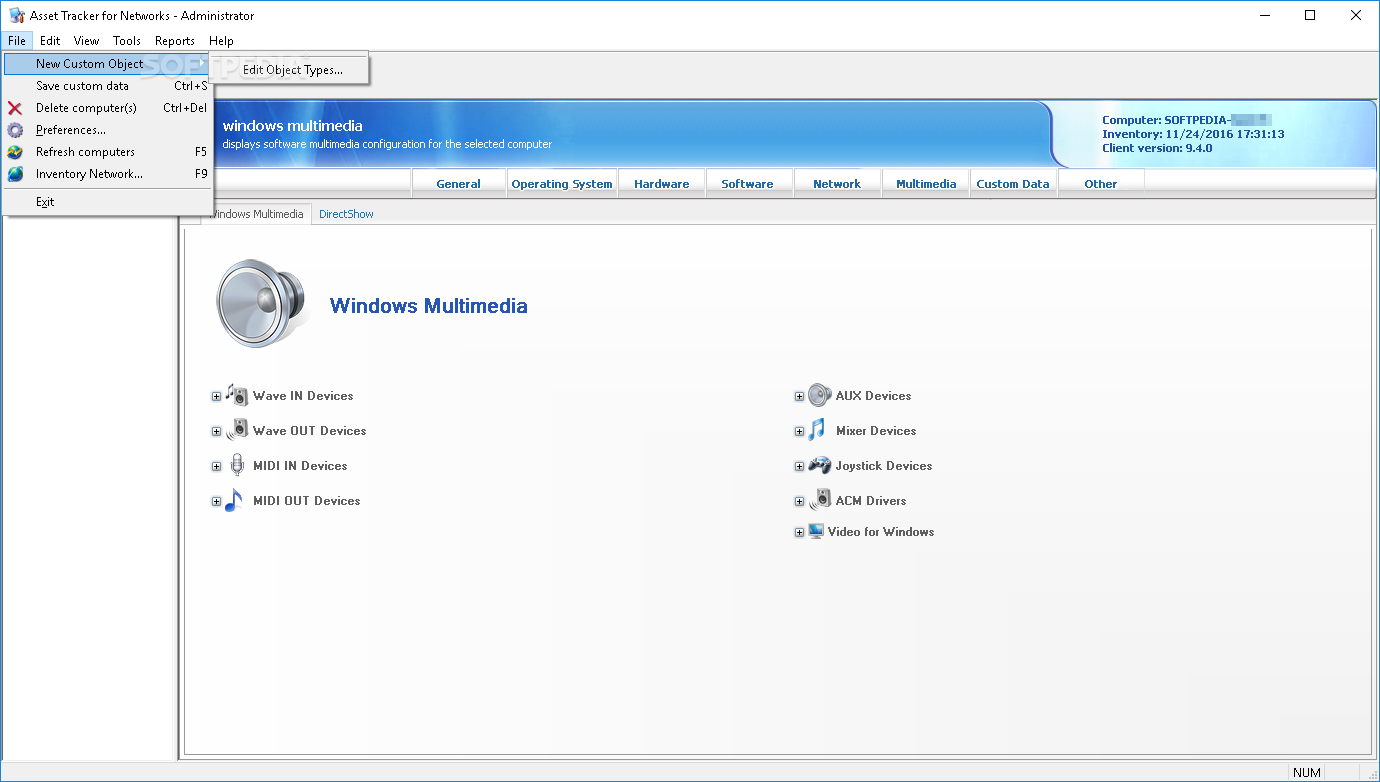1380x782 pixels.
Task: Open the DirectShow sub-tab
Action: (x=346, y=214)
